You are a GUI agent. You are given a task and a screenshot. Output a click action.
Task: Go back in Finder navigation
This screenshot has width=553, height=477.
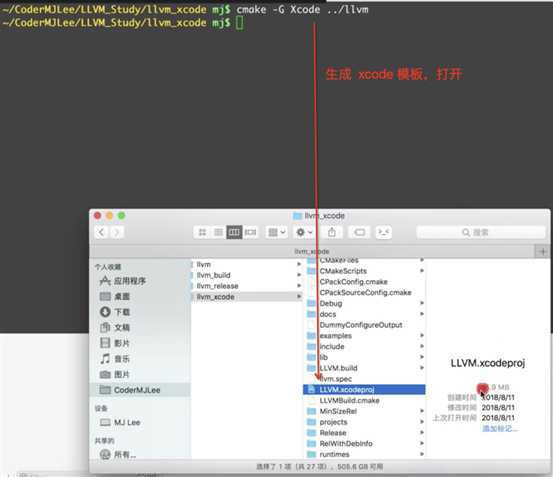(102, 232)
